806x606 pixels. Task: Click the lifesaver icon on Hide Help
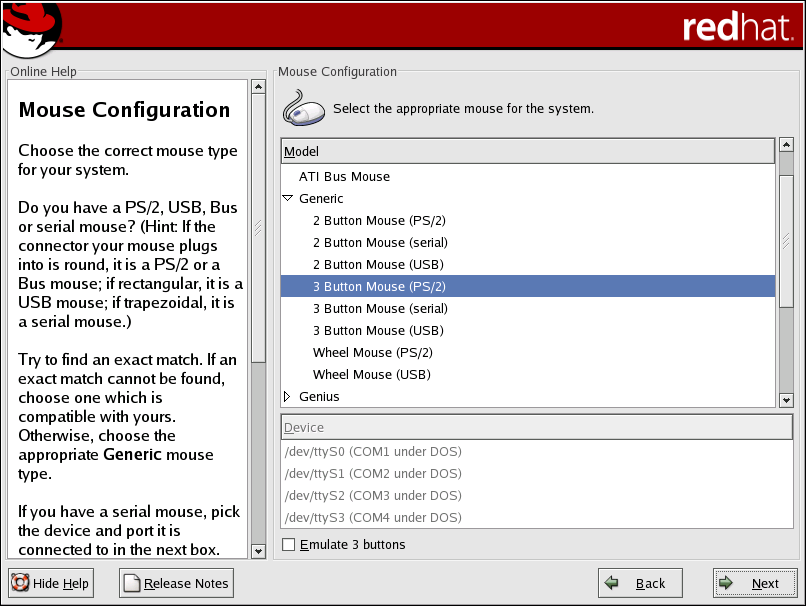point(20,583)
